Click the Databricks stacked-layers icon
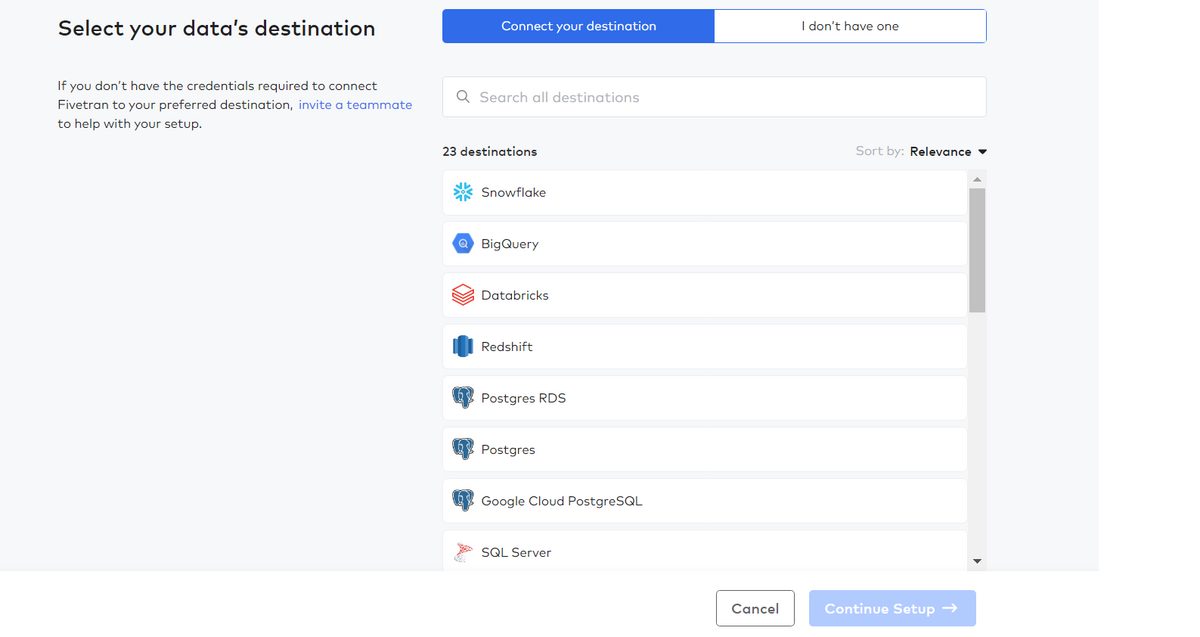Viewport: 1200px width, 637px height. pos(462,295)
